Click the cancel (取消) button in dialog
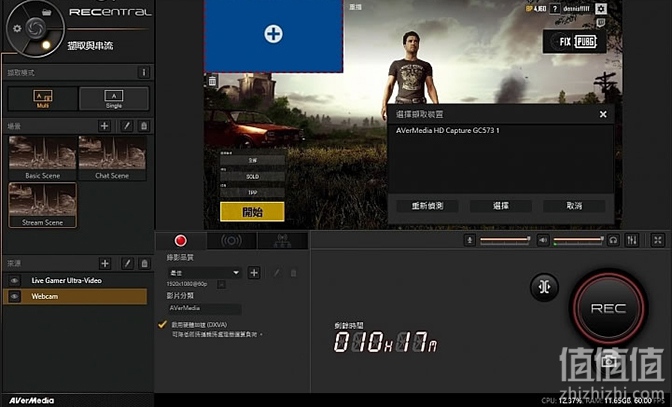Image resolution: width=672 pixels, height=407 pixels. tap(574, 206)
